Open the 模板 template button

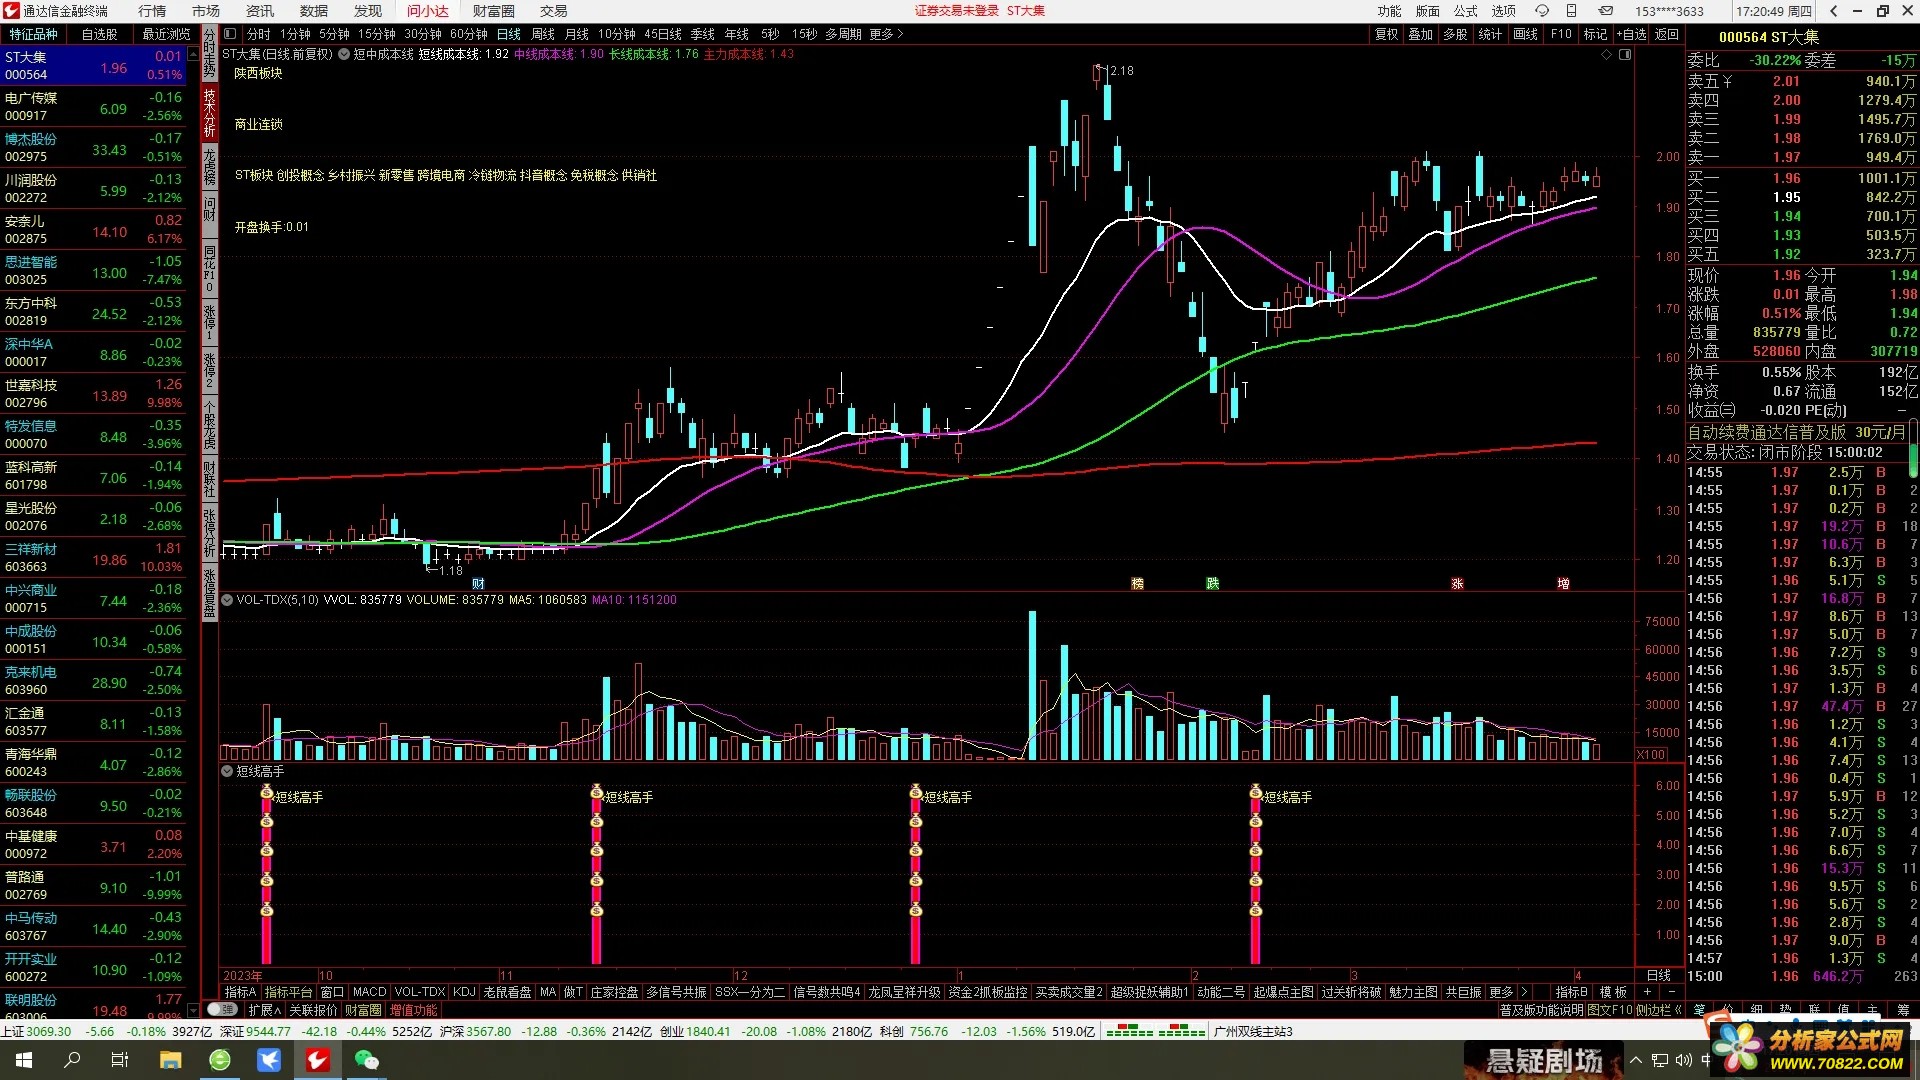(1613, 992)
